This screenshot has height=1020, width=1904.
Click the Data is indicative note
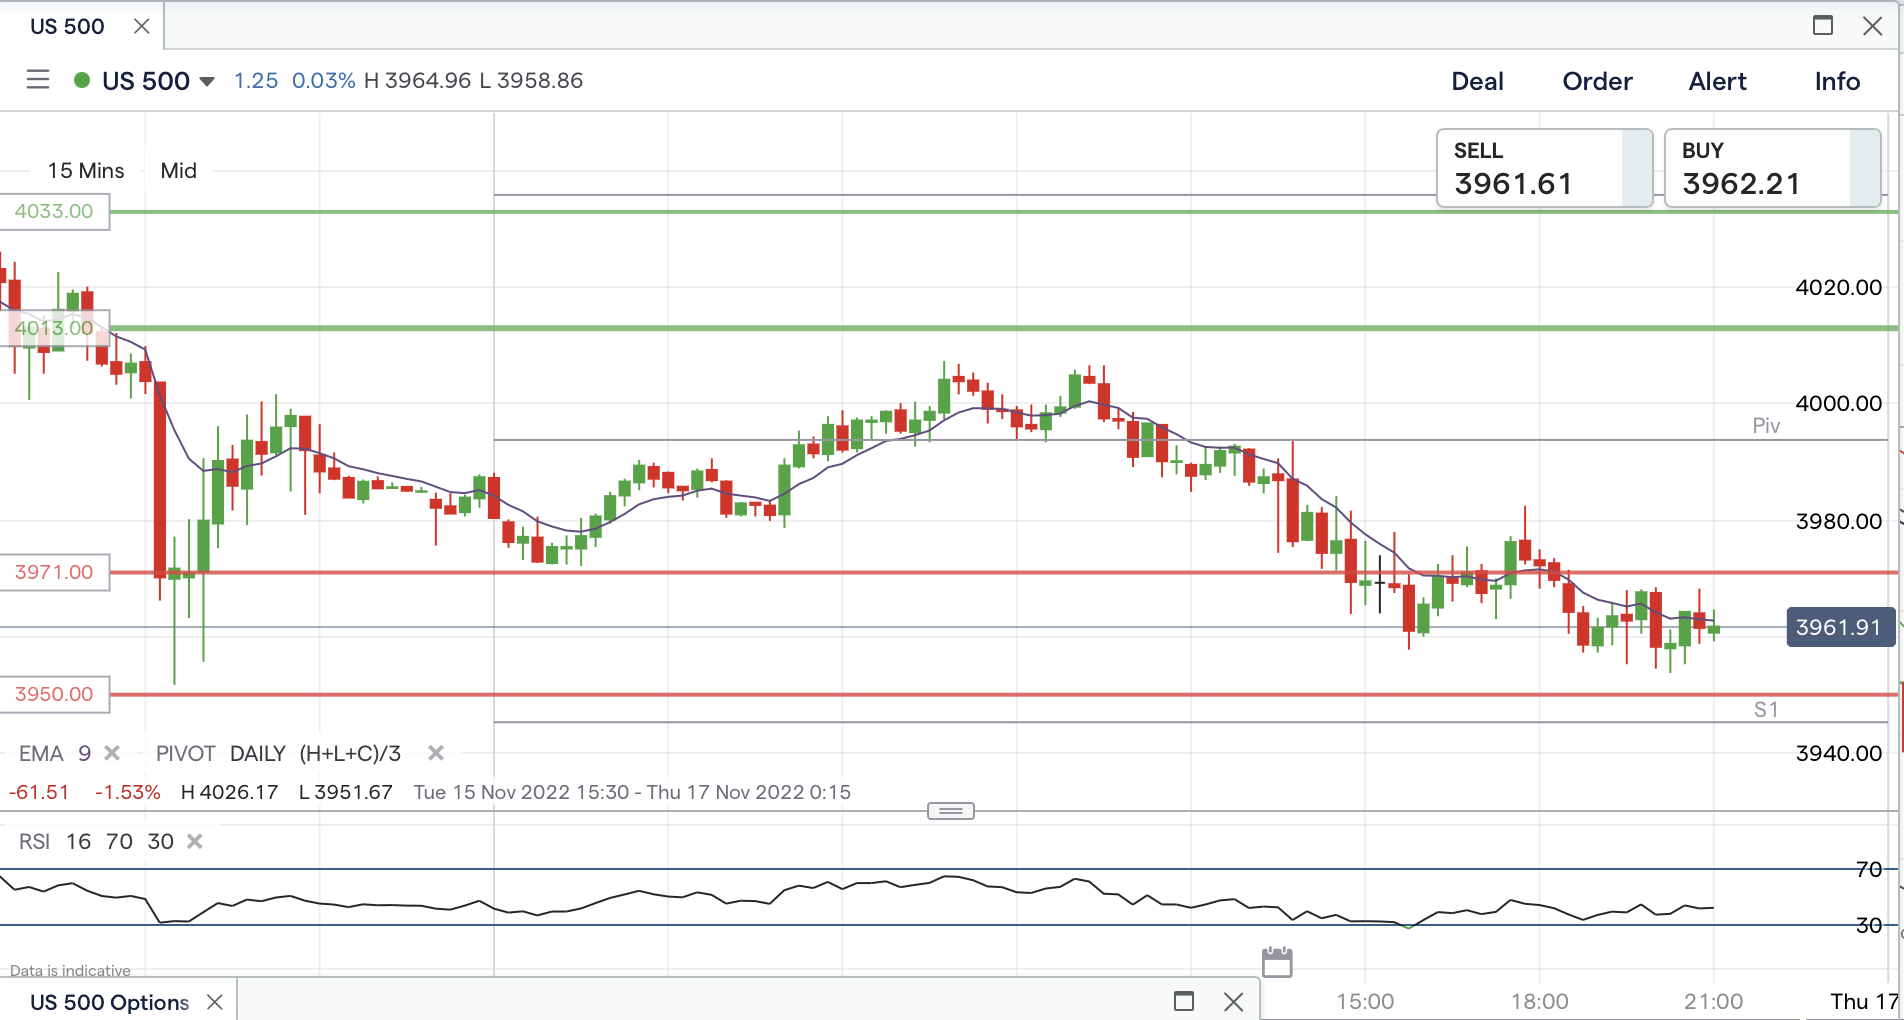tap(70, 970)
